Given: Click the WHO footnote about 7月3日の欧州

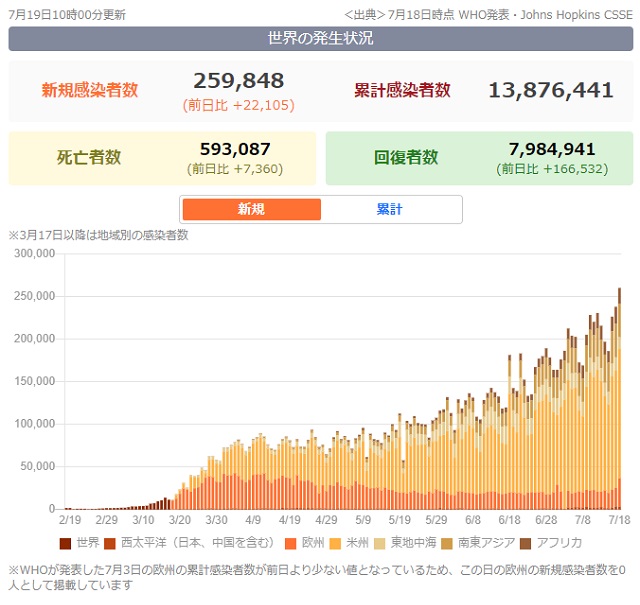Looking at the screenshot, I should [317, 578].
